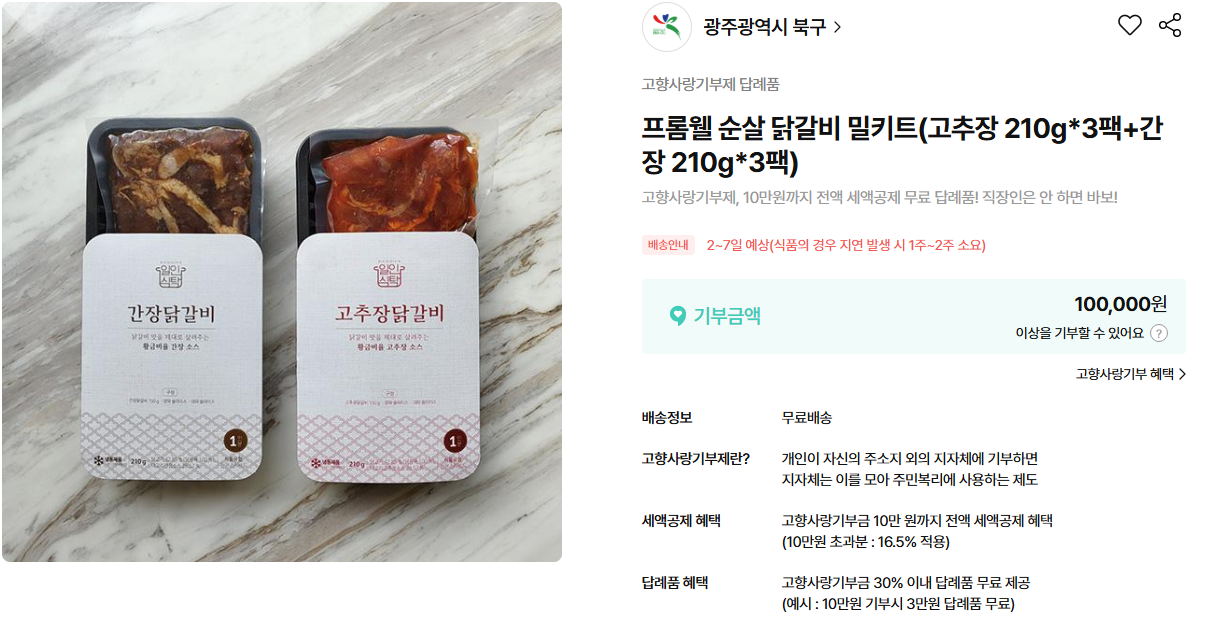The height and width of the screenshot is (621, 1209).
Task: Click the 광주광역시 북구 logo emblem
Action: (x=666, y=27)
